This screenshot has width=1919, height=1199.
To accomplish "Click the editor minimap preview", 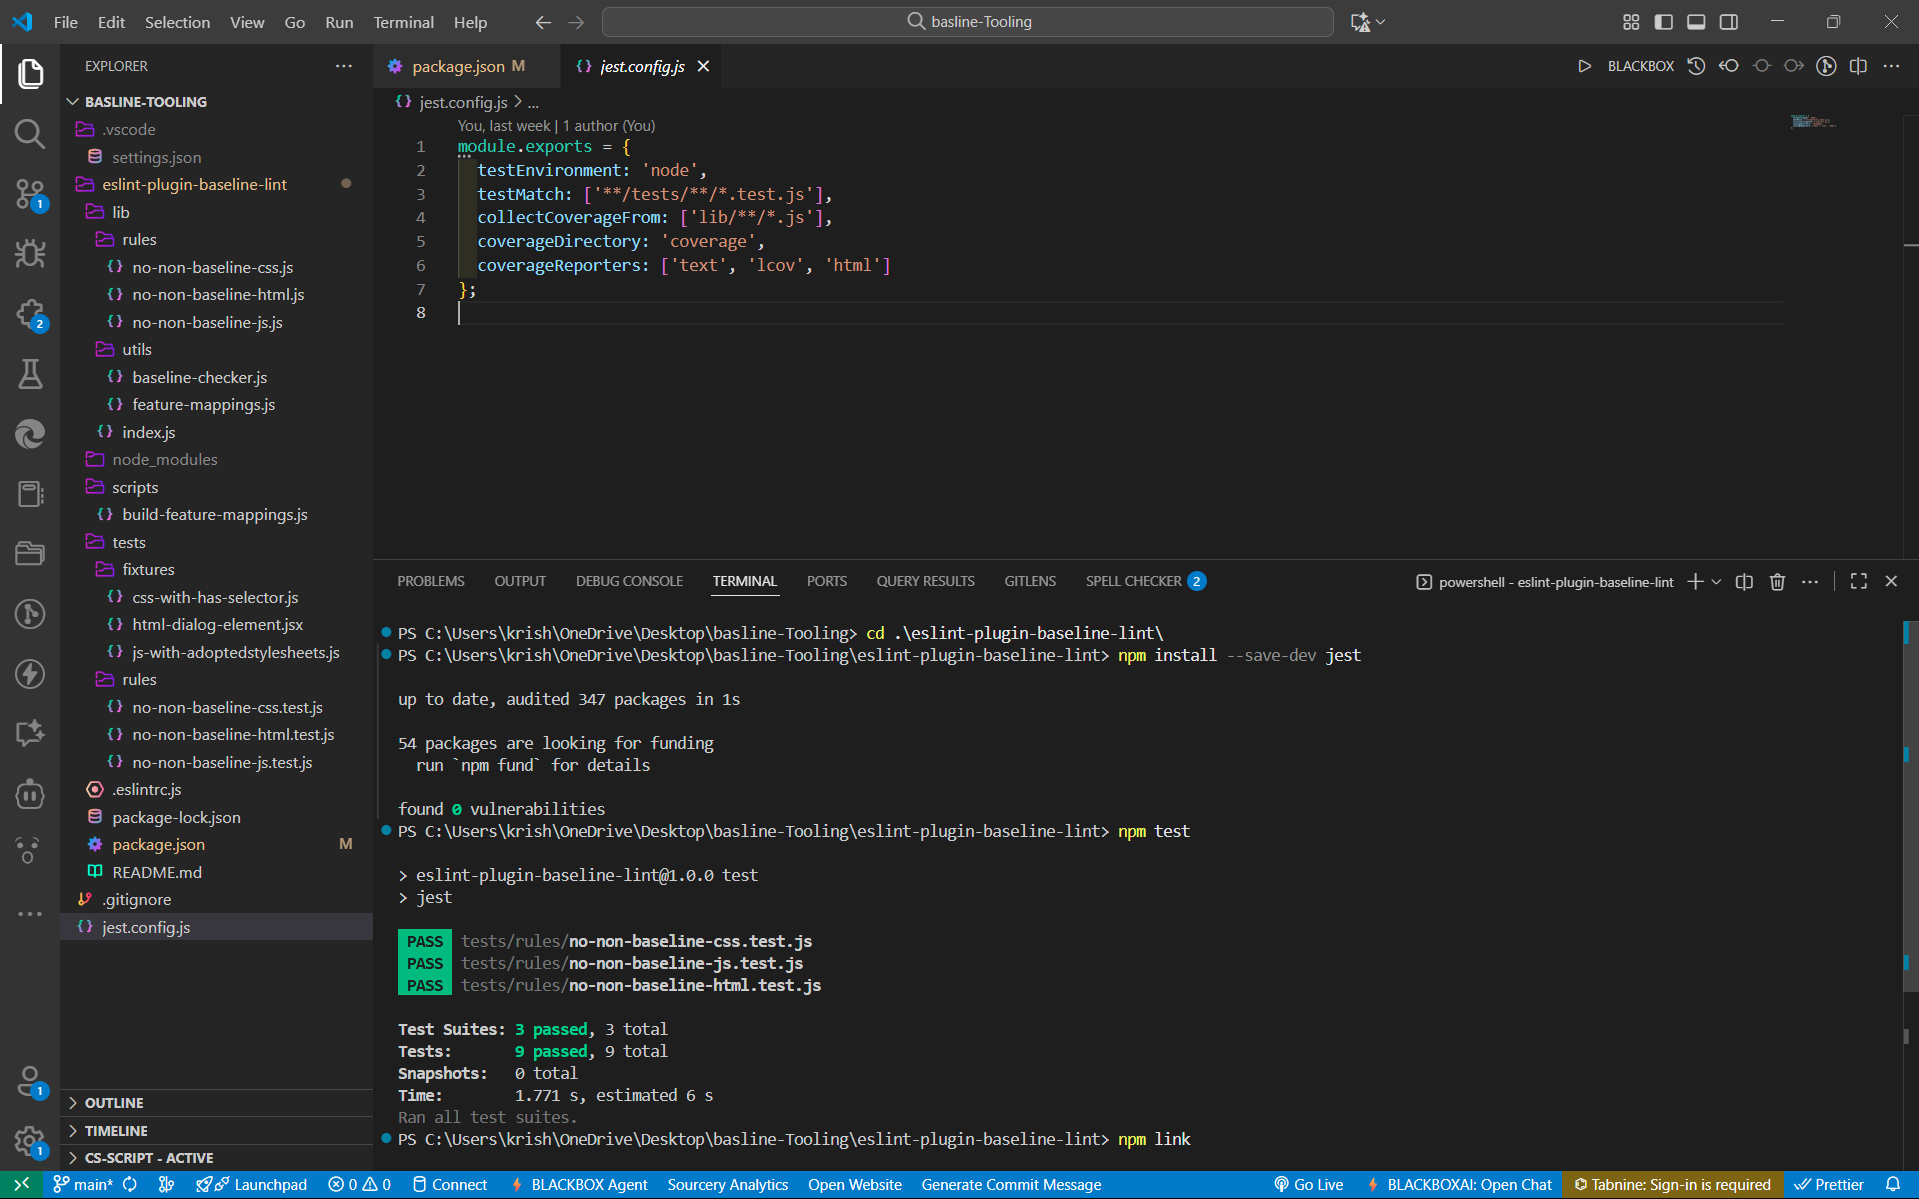I will [1812, 122].
